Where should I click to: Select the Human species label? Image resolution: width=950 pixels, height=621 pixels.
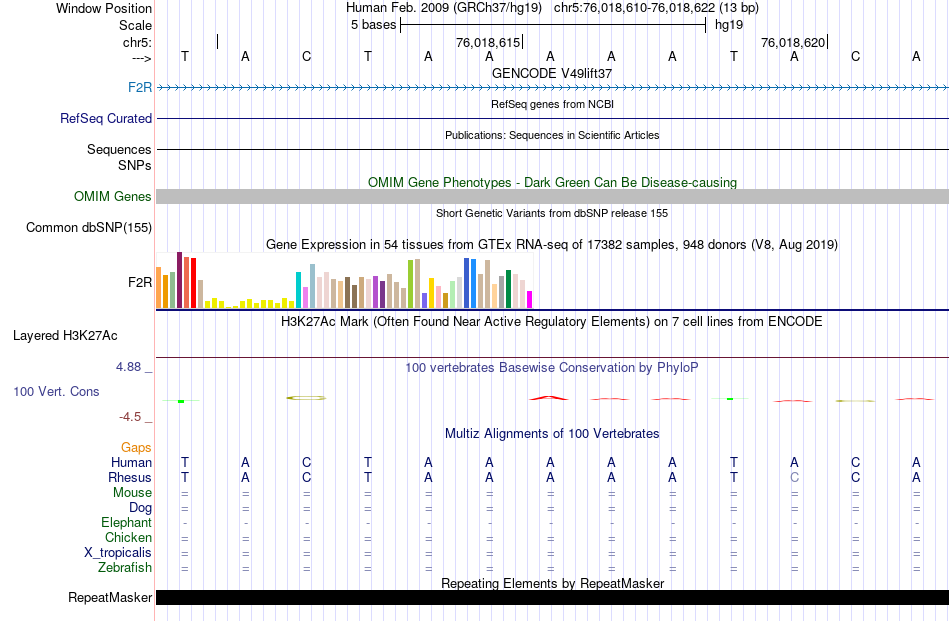coord(131,462)
